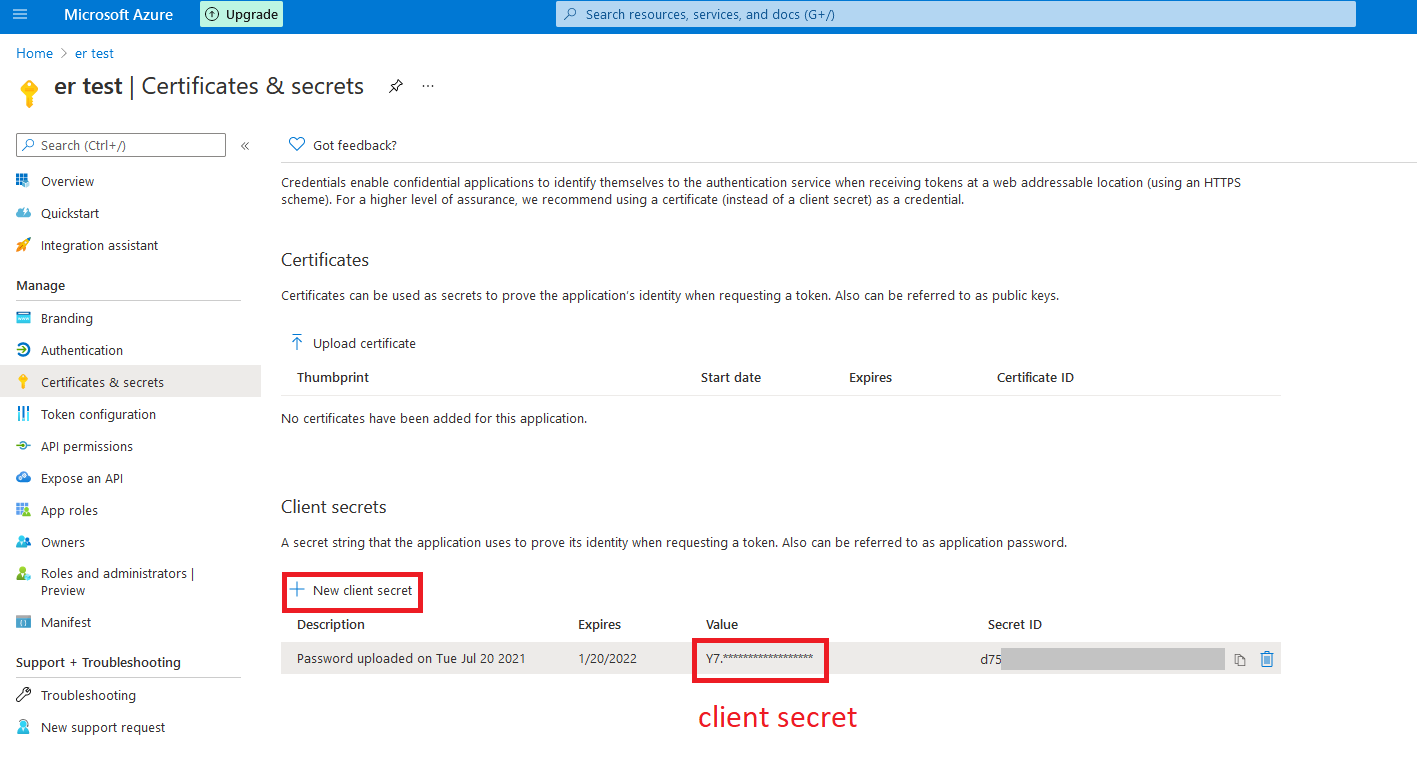Collapse the left sidebar menu
The width and height of the screenshot is (1417, 774).
point(245,146)
